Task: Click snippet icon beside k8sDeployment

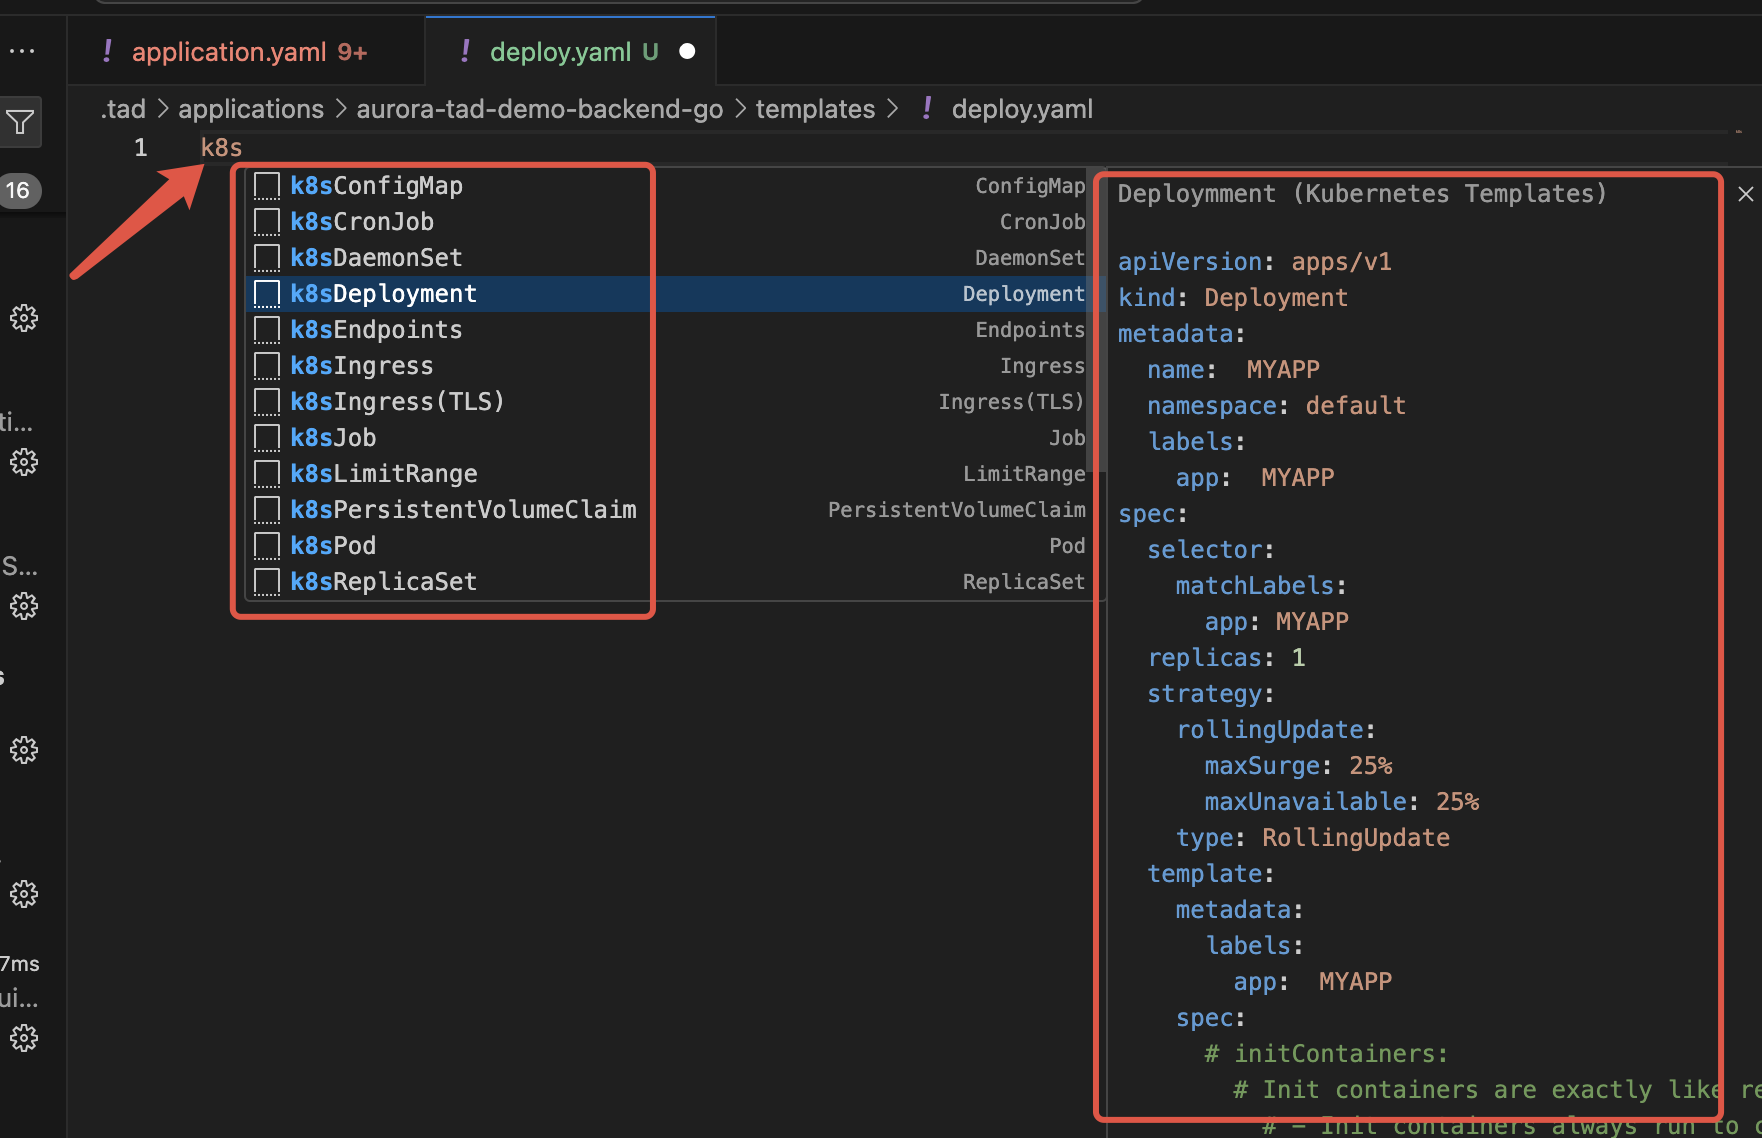Action: click(266, 294)
